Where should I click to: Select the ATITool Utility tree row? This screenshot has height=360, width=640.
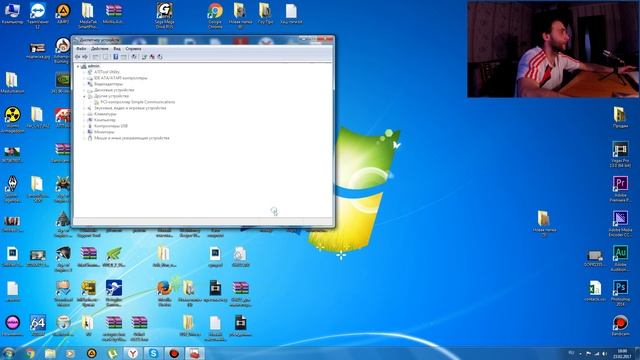pyautogui.click(x=103, y=72)
